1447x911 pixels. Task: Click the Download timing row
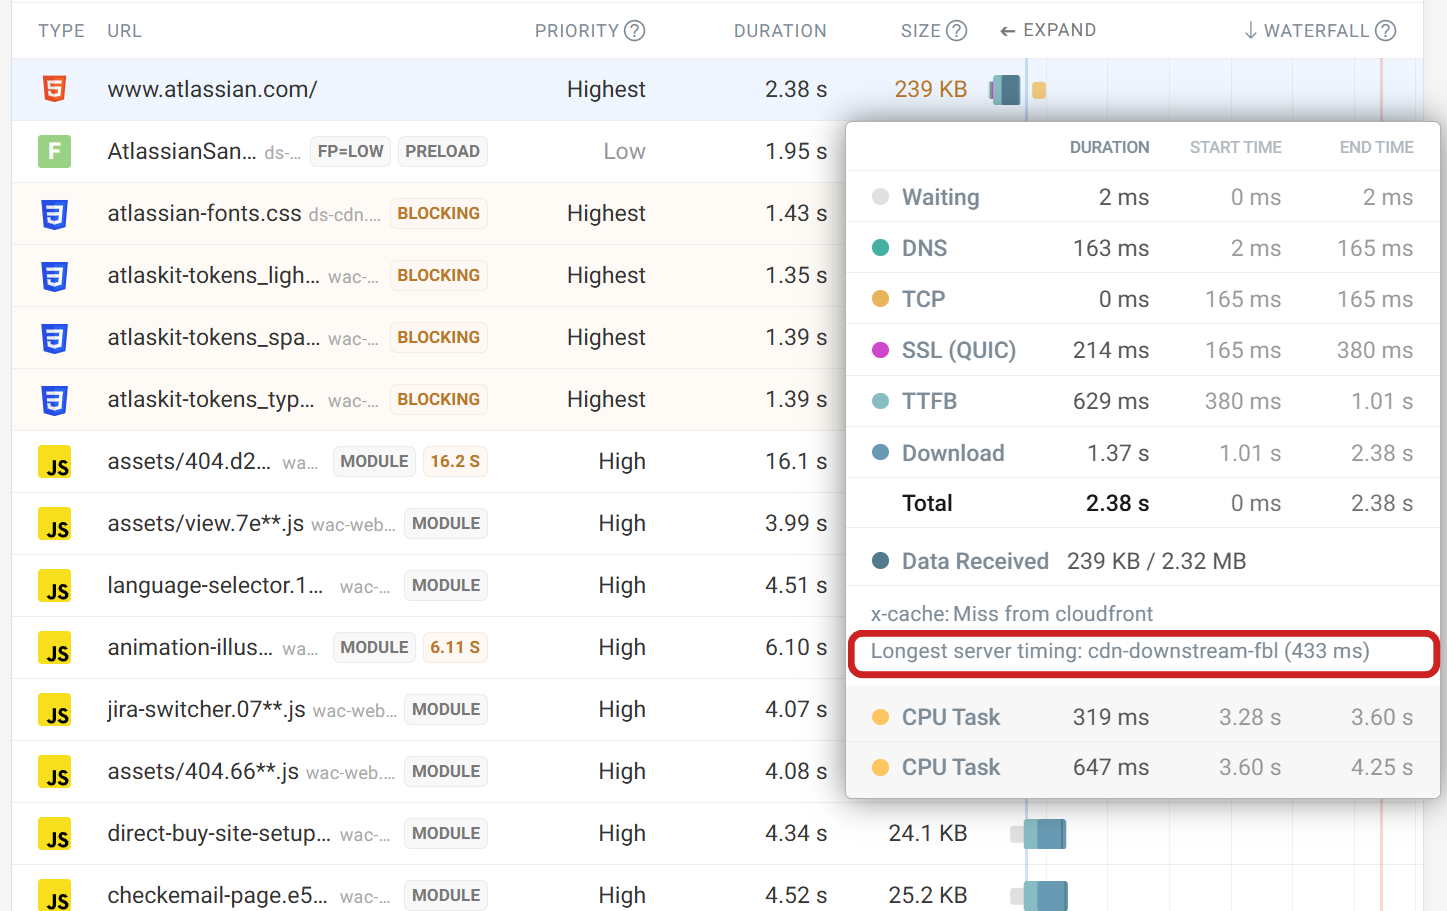1143,453
